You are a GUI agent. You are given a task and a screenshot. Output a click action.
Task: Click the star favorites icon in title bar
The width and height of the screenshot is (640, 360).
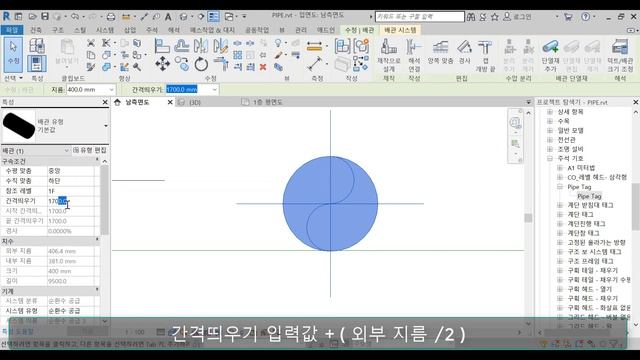click(x=495, y=17)
